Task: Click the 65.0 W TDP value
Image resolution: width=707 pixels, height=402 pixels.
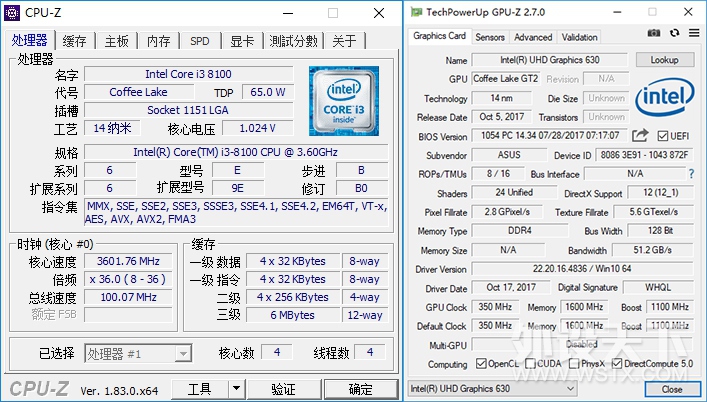Action: pos(268,92)
